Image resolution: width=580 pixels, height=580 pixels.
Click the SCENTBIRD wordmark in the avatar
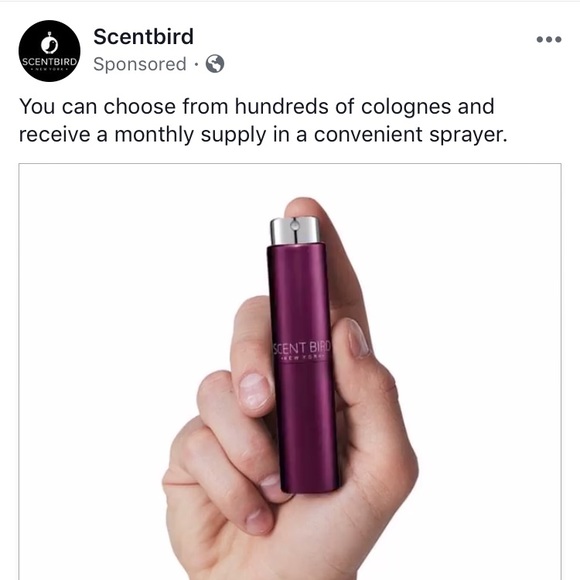(x=49, y=61)
